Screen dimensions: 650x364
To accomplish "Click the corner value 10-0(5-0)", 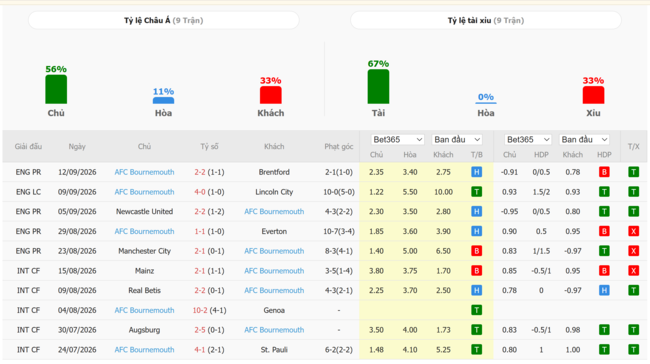I will click(339, 192).
